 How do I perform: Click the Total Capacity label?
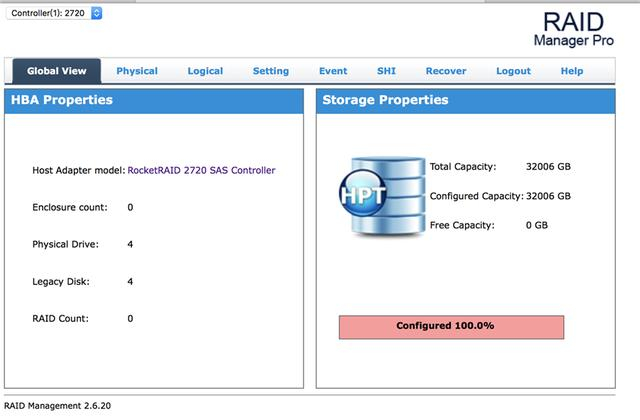click(463, 167)
